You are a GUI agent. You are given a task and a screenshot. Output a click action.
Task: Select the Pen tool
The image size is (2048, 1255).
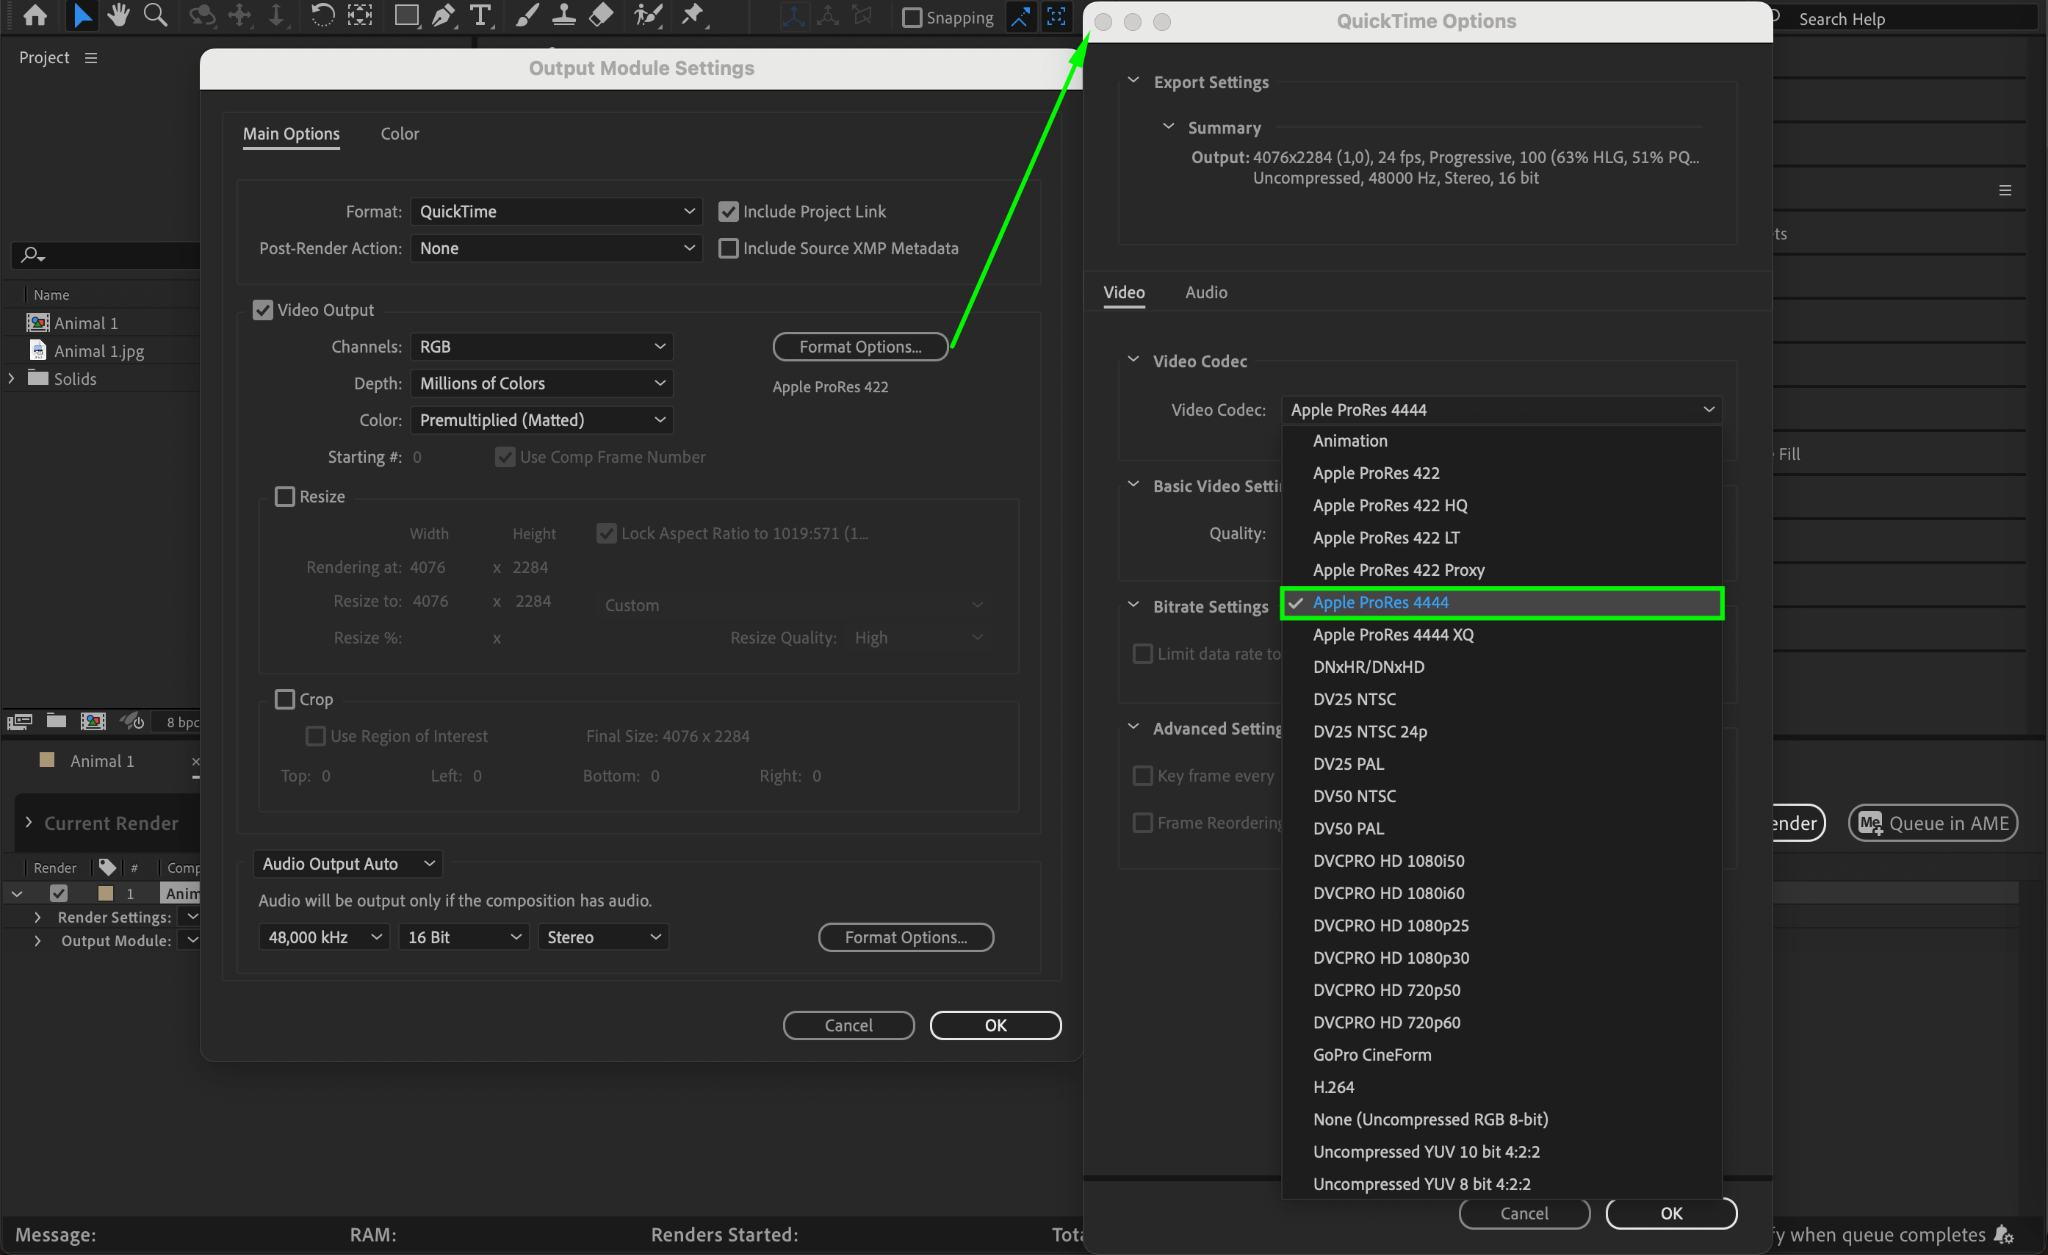[x=443, y=15]
